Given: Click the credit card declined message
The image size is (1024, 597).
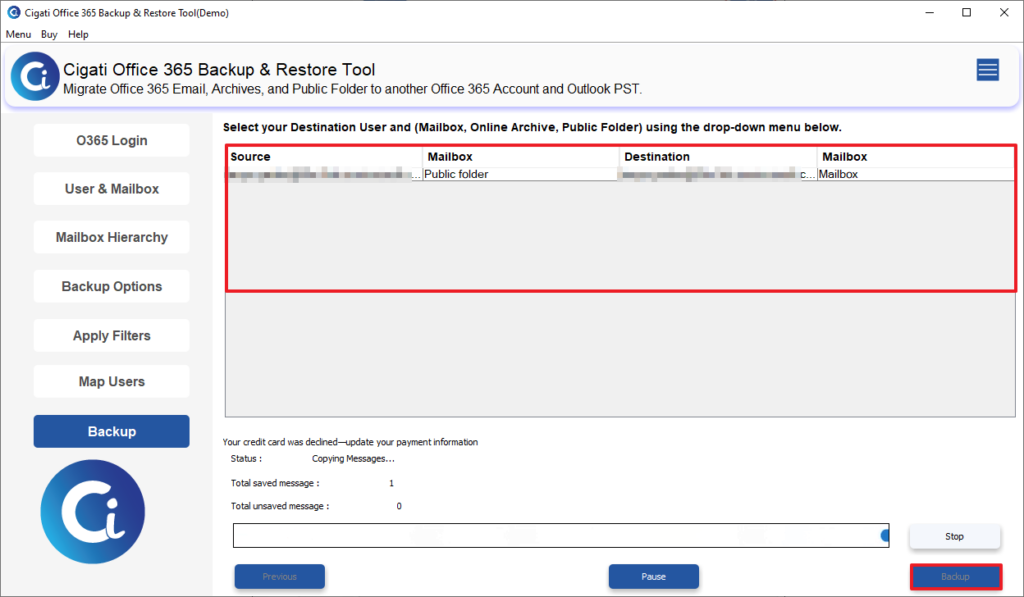Looking at the screenshot, I should coord(350,442).
